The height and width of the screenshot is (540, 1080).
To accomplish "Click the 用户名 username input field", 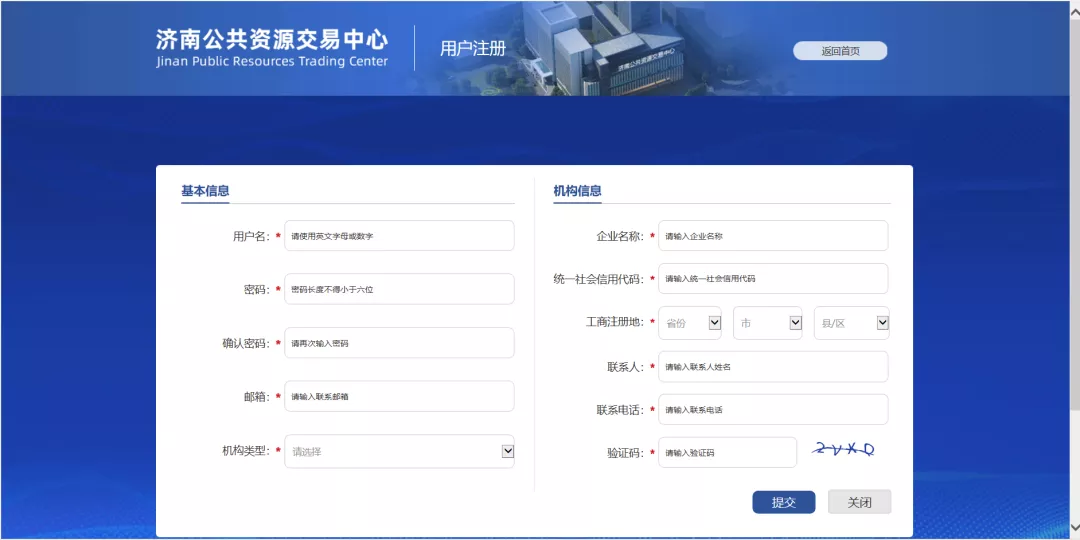I will click(x=399, y=236).
